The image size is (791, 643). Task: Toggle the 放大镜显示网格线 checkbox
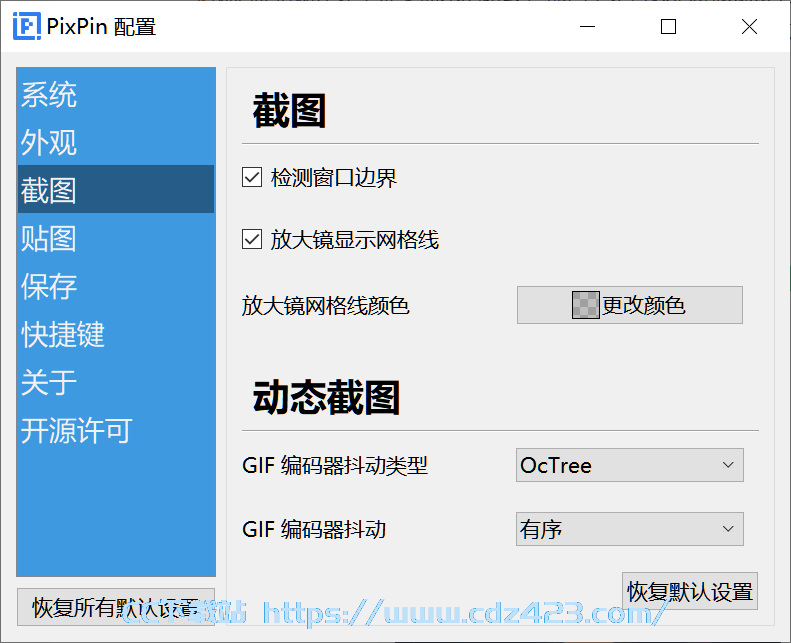click(252, 239)
